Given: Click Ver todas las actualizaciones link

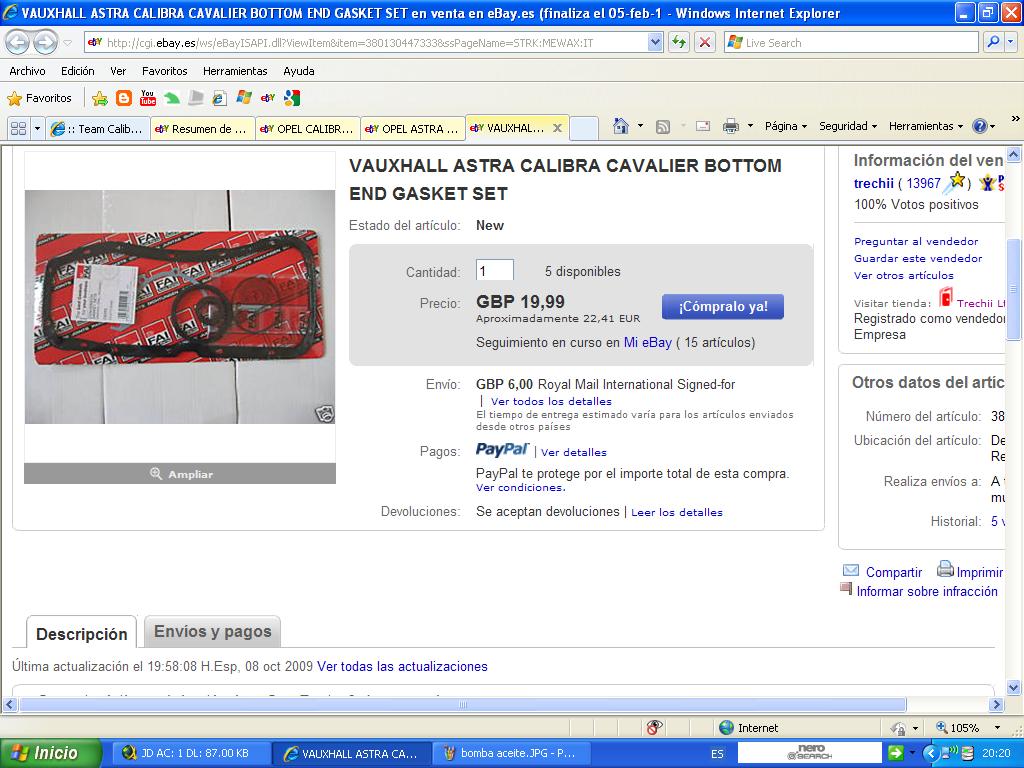Looking at the screenshot, I should (402, 666).
